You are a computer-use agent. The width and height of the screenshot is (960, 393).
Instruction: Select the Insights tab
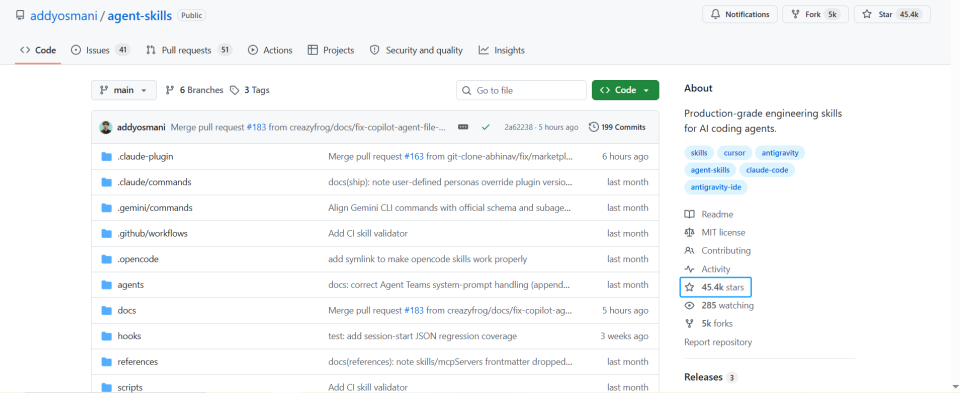(x=501, y=50)
